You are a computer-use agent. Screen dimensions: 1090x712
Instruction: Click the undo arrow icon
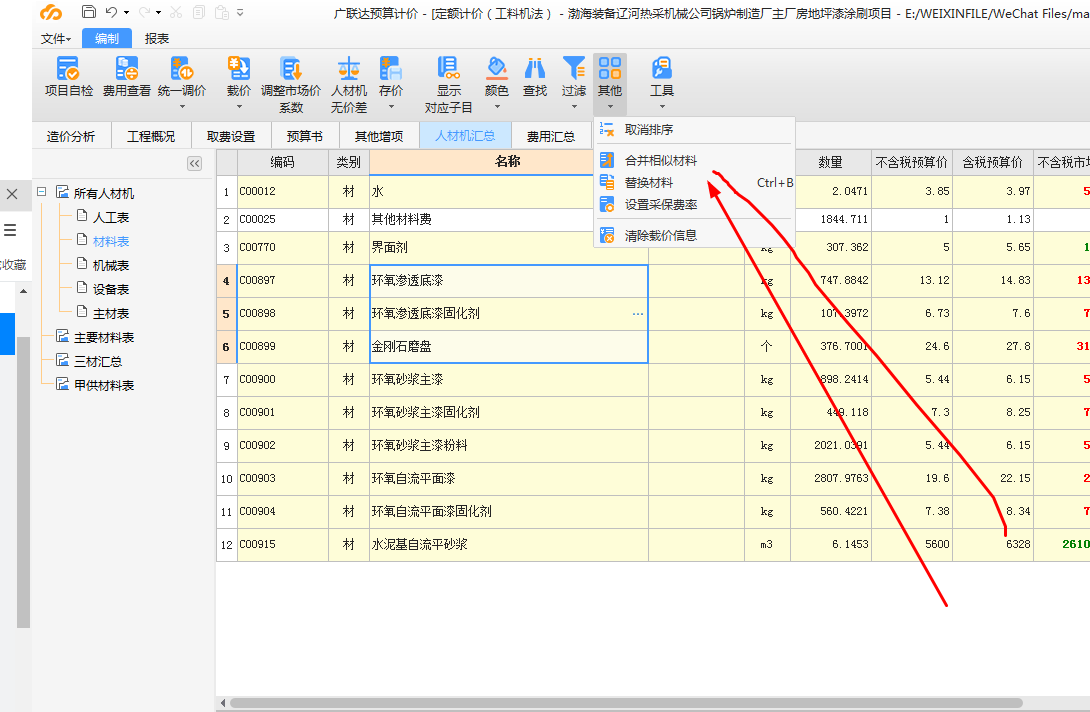tap(112, 12)
